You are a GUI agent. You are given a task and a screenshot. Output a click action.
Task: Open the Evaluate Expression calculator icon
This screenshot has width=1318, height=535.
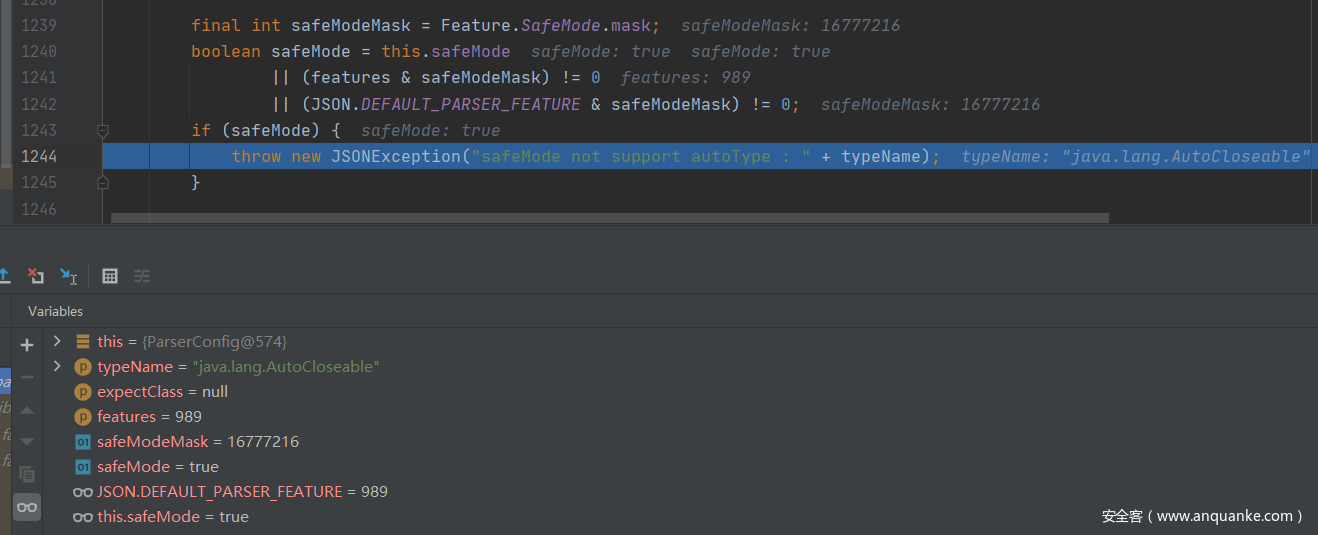[x=110, y=276]
